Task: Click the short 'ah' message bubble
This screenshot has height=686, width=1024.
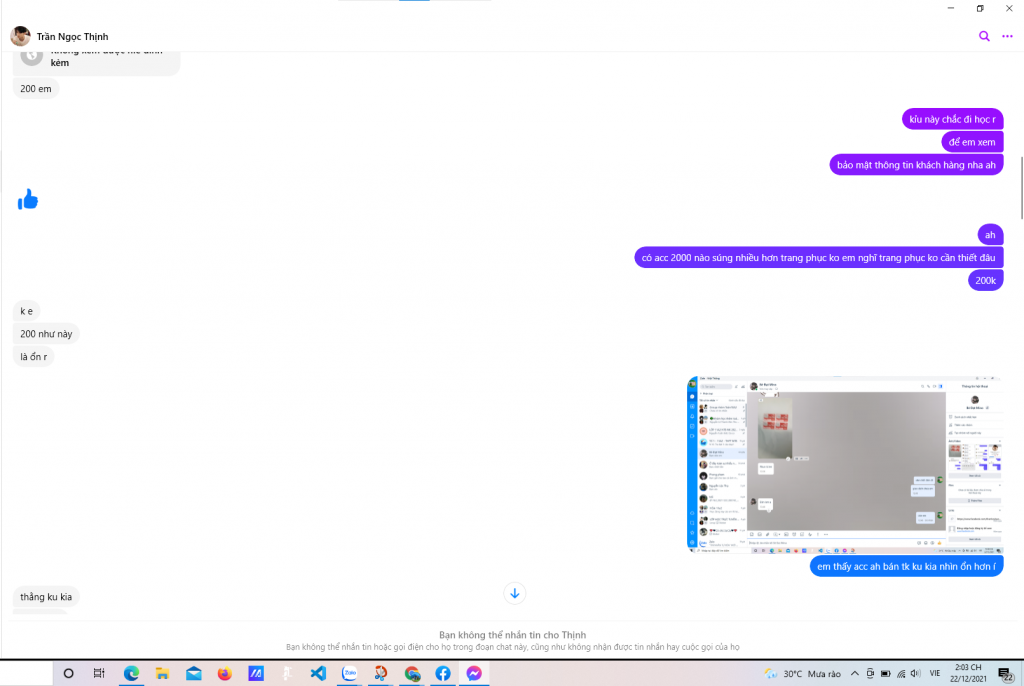Action: 990,235
